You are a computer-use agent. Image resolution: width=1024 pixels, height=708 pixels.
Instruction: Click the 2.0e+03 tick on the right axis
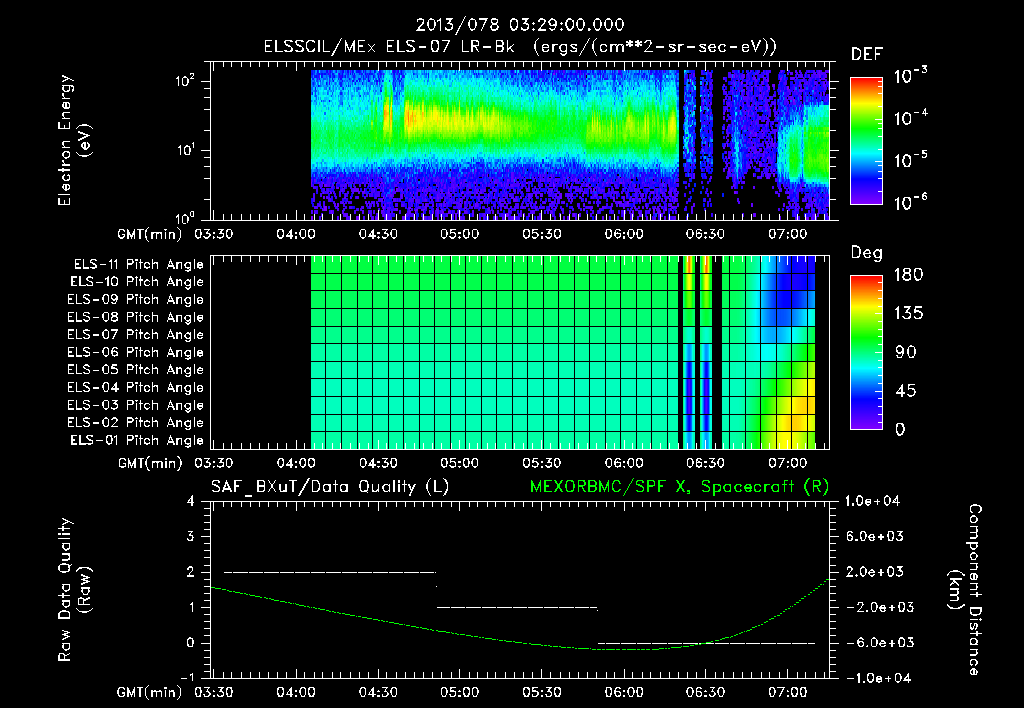876,572
